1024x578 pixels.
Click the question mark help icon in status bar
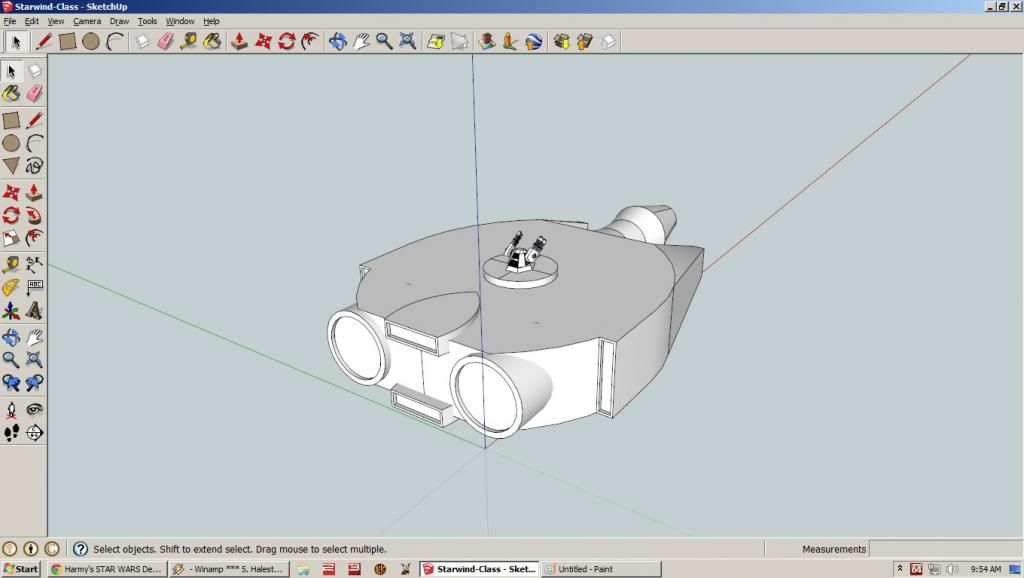(x=80, y=549)
